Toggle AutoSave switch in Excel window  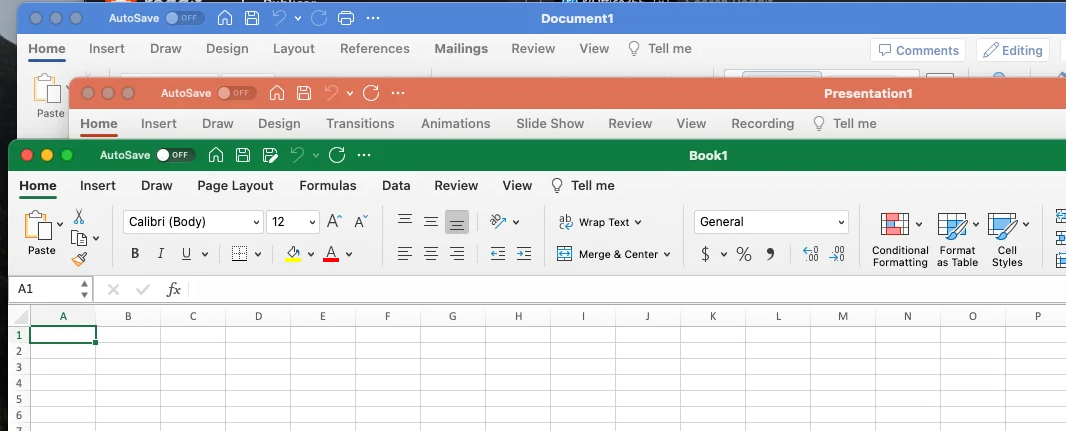175,155
